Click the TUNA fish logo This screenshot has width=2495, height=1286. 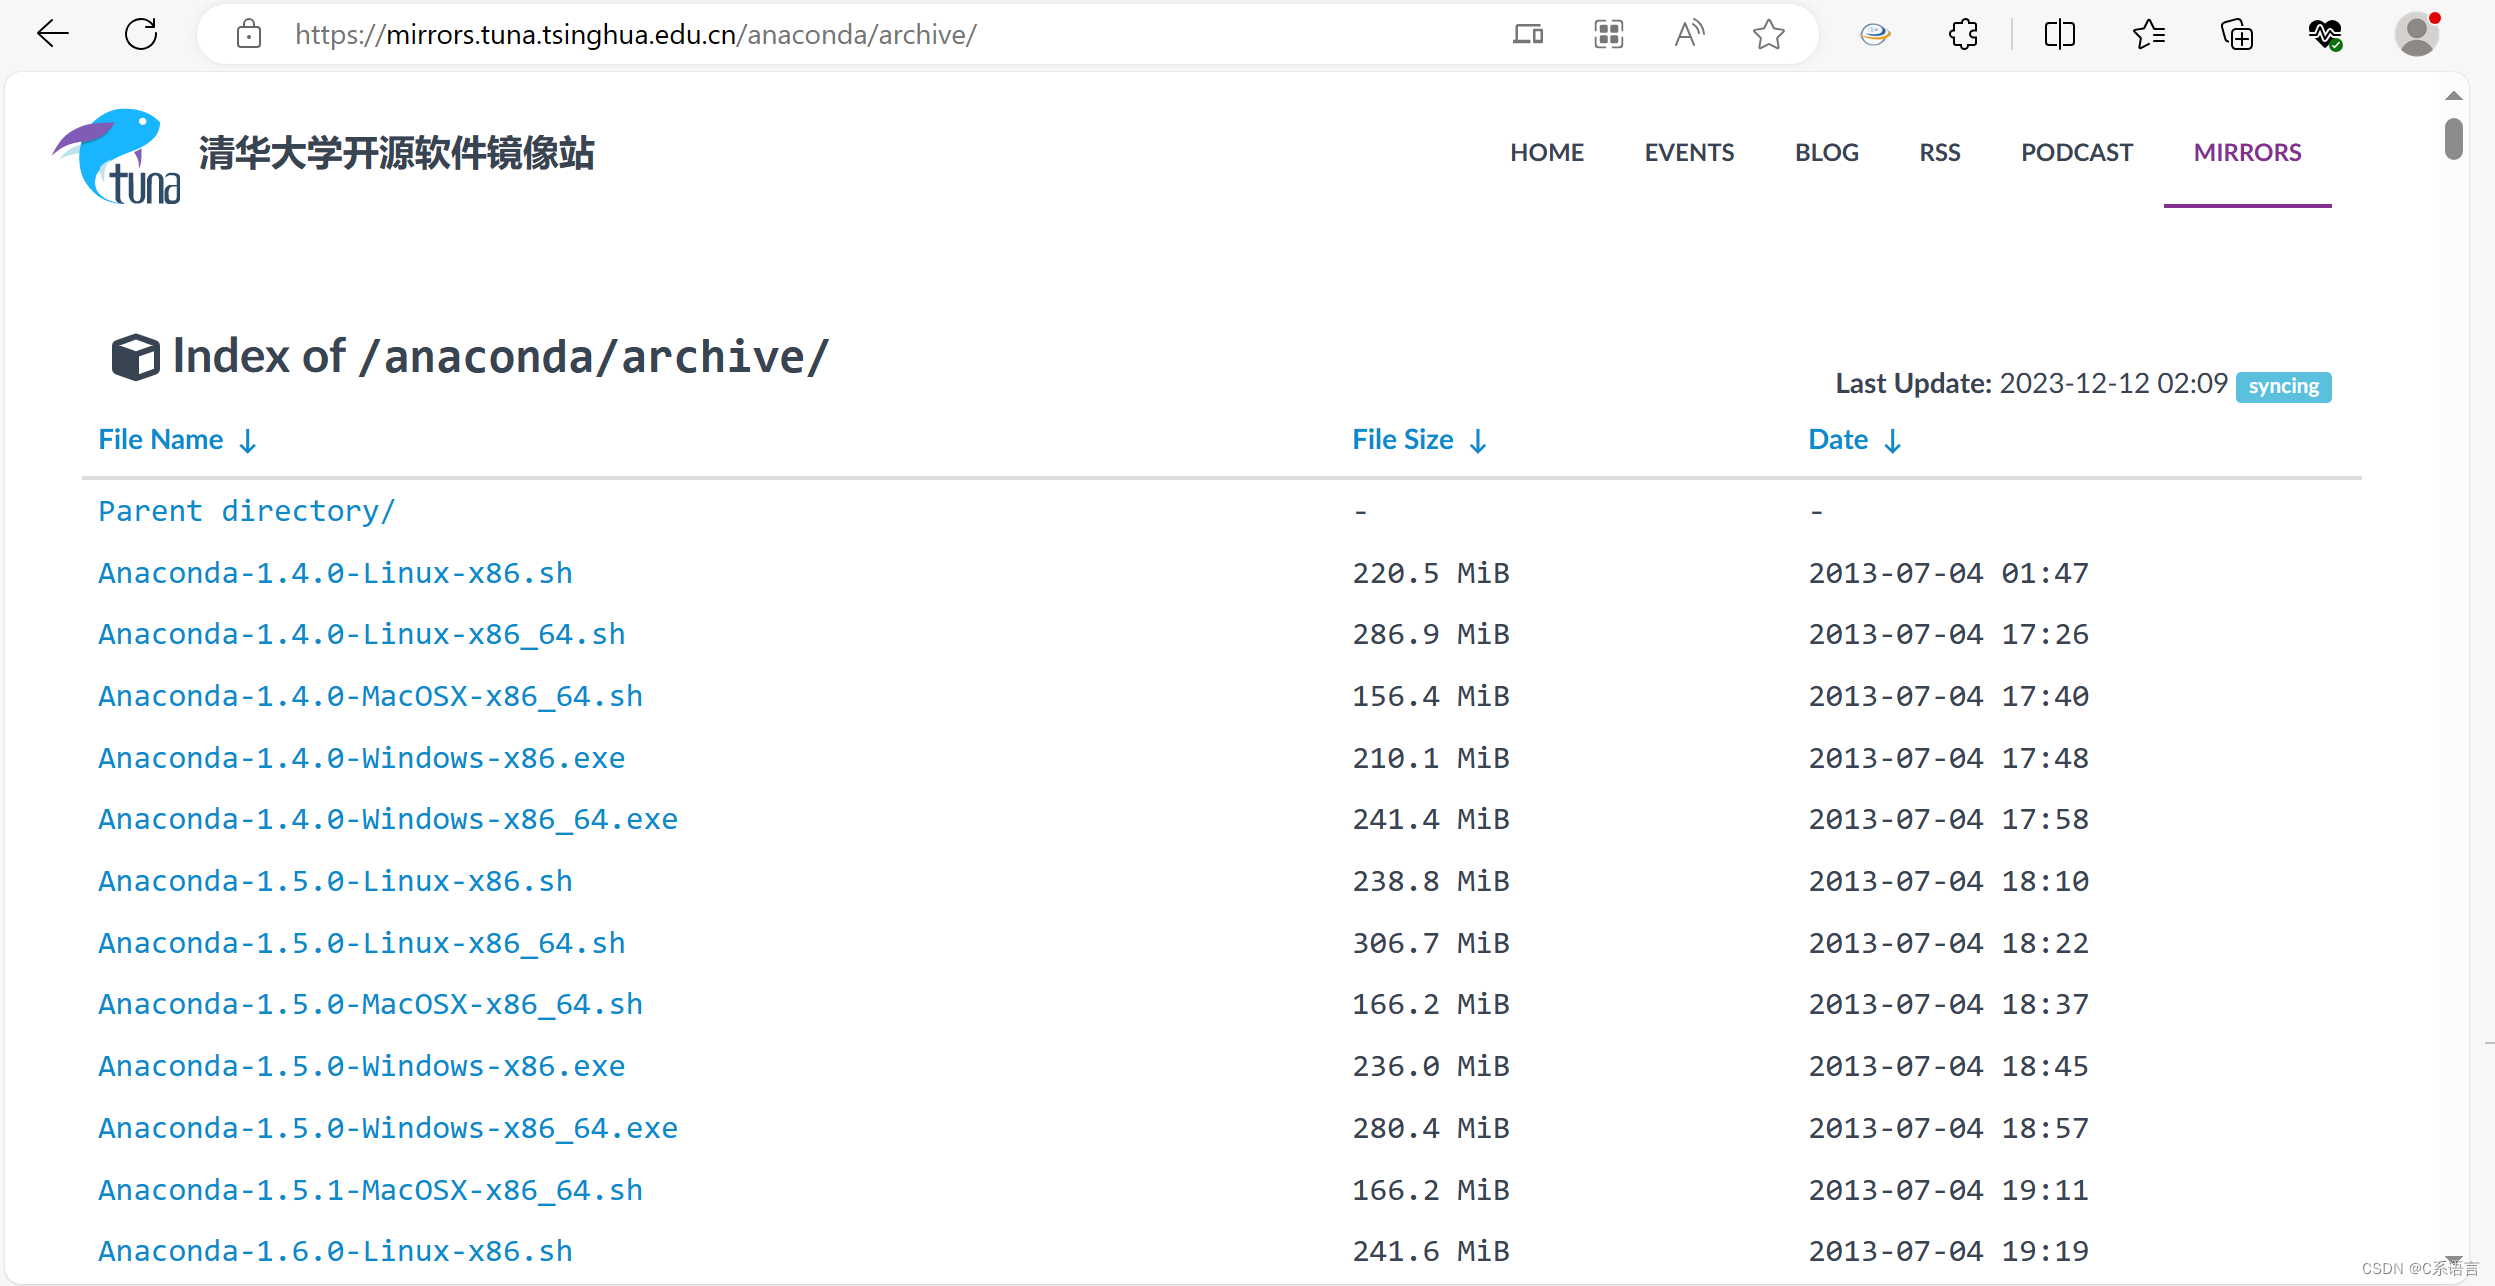click(x=118, y=155)
